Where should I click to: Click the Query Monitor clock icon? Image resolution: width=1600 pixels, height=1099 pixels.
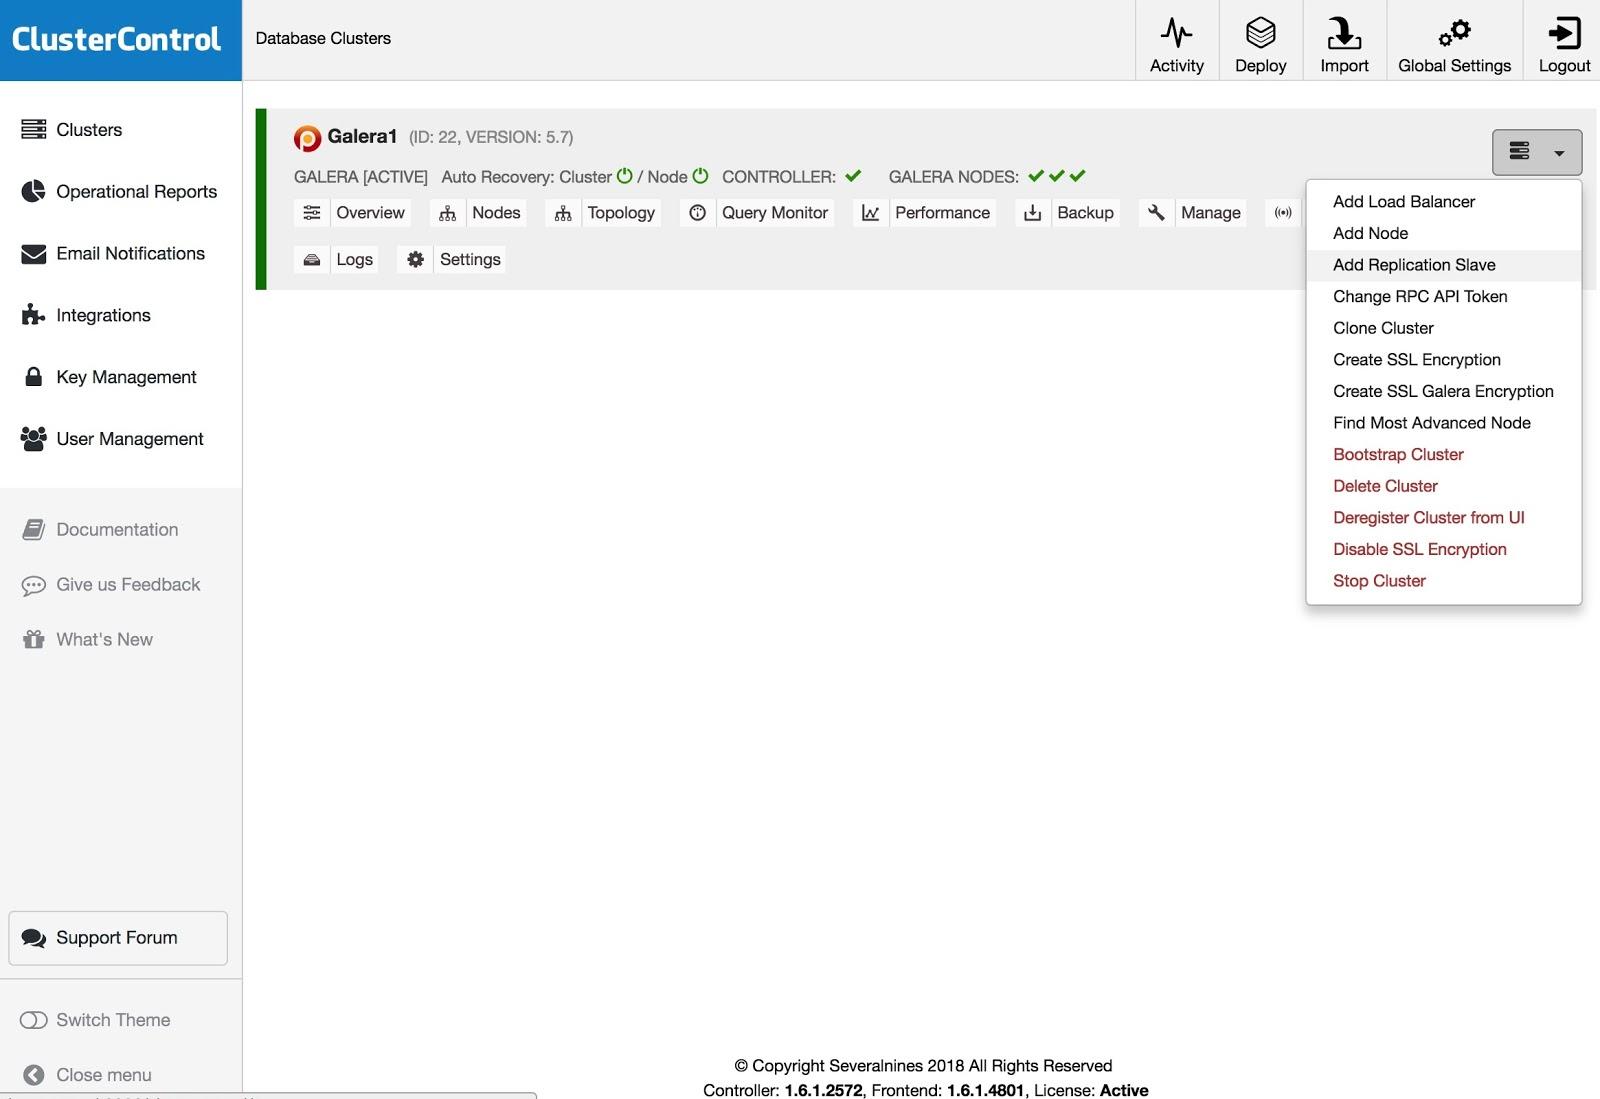[698, 213]
